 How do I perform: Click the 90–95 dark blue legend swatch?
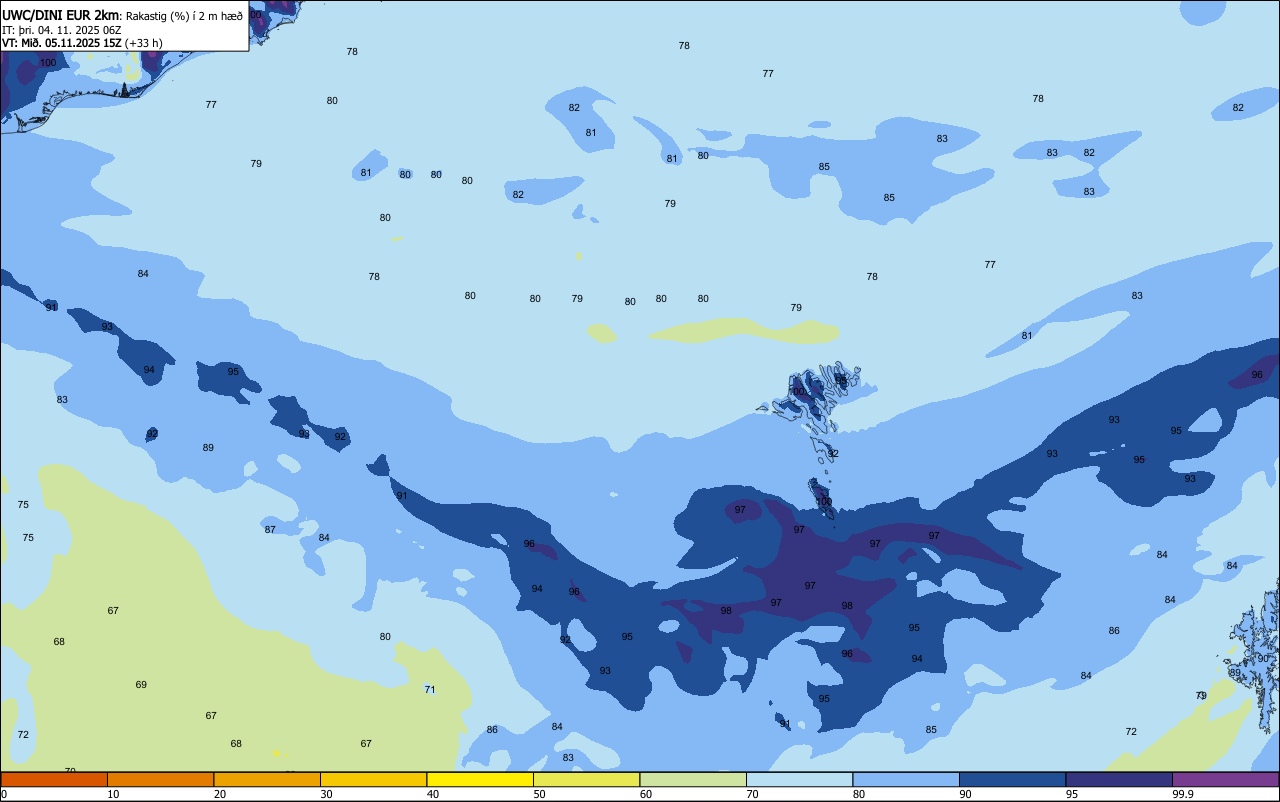(1012, 779)
